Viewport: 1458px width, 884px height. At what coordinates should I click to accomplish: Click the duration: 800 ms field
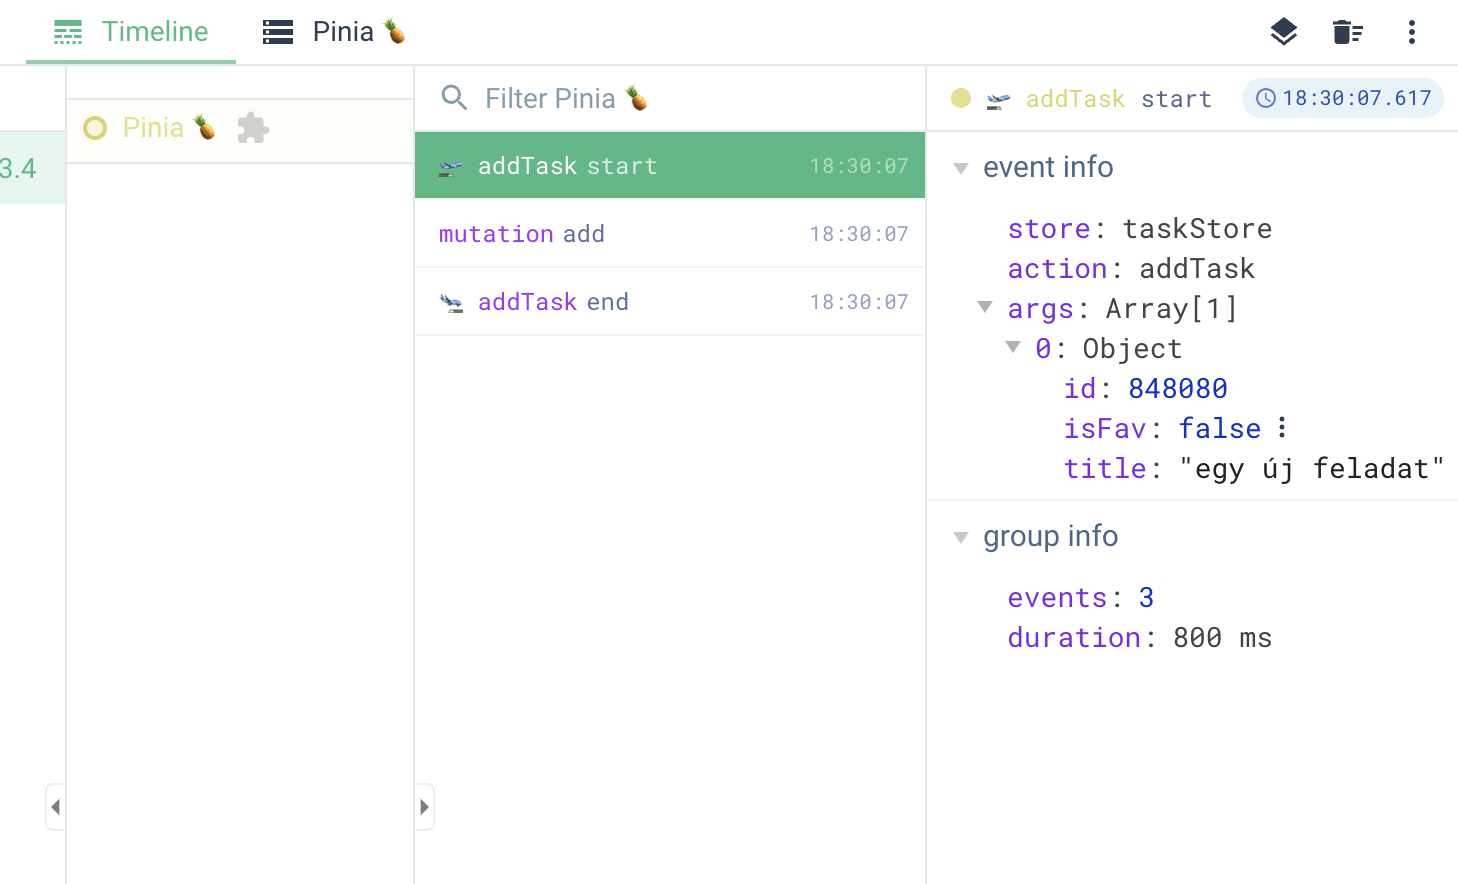point(1140,638)
